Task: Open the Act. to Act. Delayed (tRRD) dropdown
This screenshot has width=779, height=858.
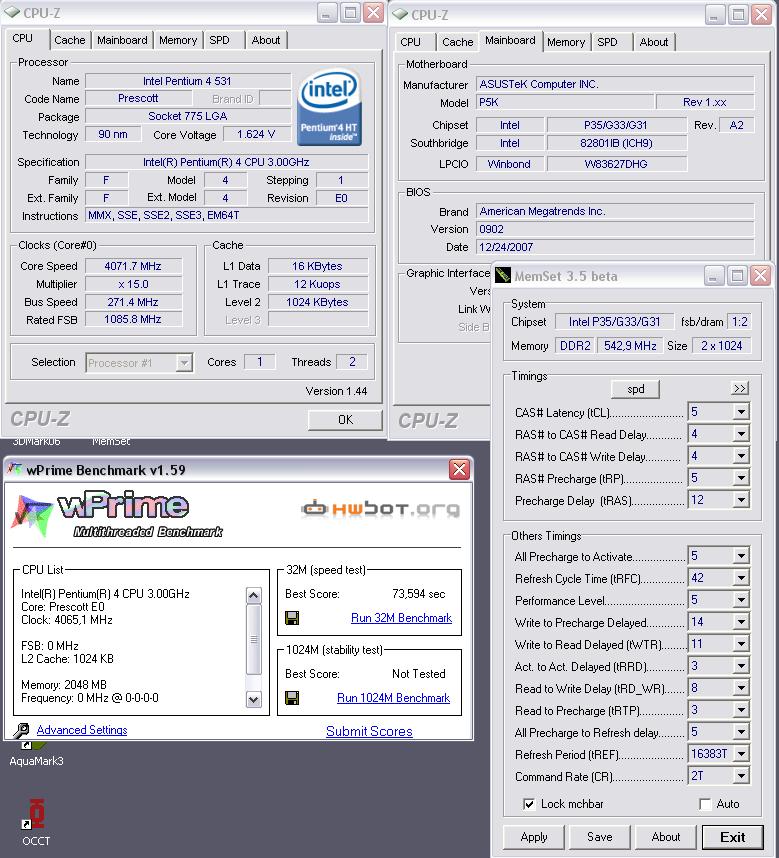Action: coord(741,666)
